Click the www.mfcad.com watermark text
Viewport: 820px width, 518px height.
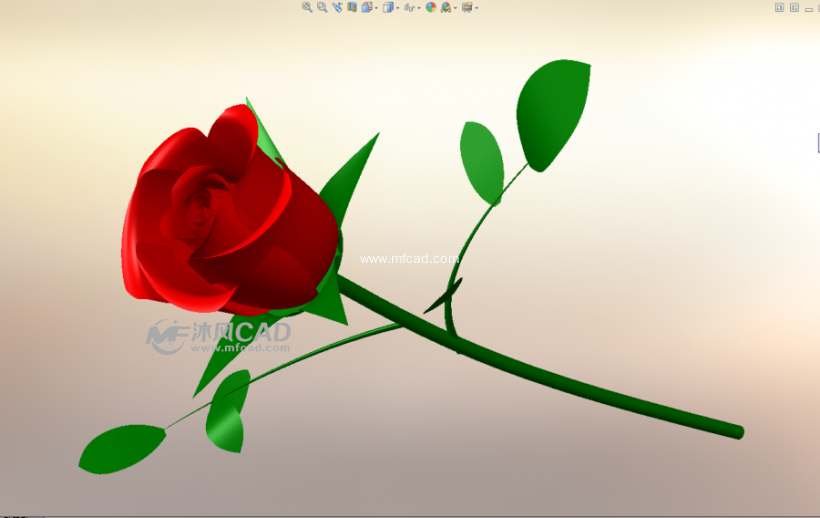point(409,258)
